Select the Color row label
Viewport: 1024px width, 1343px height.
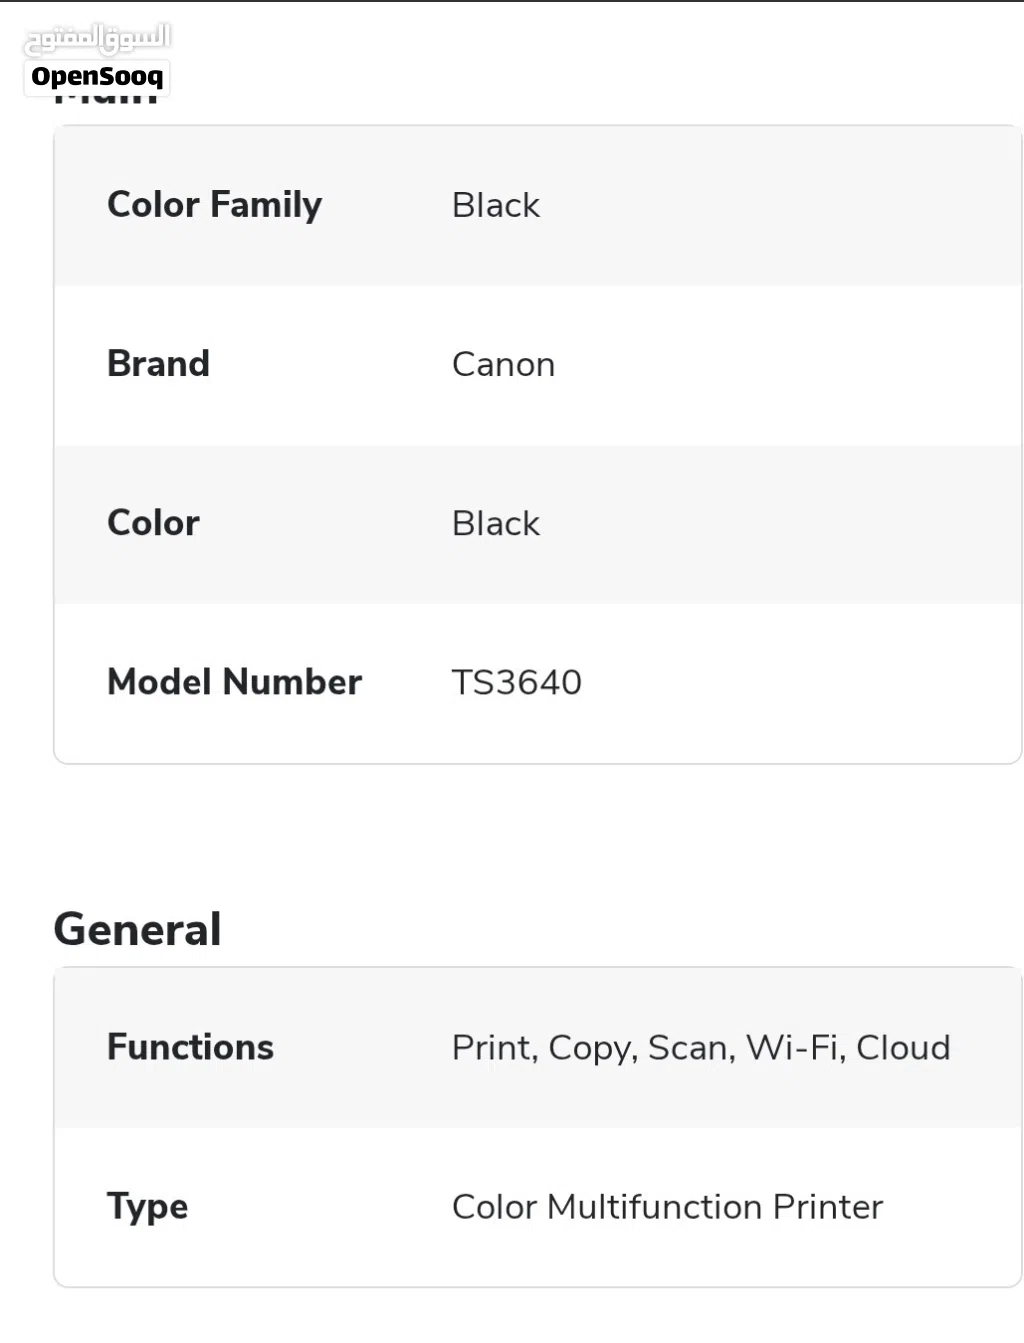click(153, 523)
